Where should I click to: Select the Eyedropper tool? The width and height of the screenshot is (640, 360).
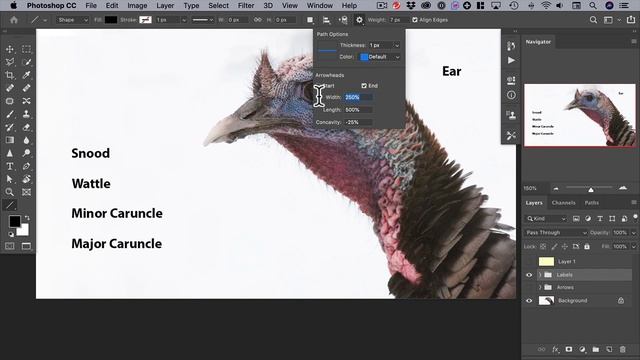click(27, 75)
